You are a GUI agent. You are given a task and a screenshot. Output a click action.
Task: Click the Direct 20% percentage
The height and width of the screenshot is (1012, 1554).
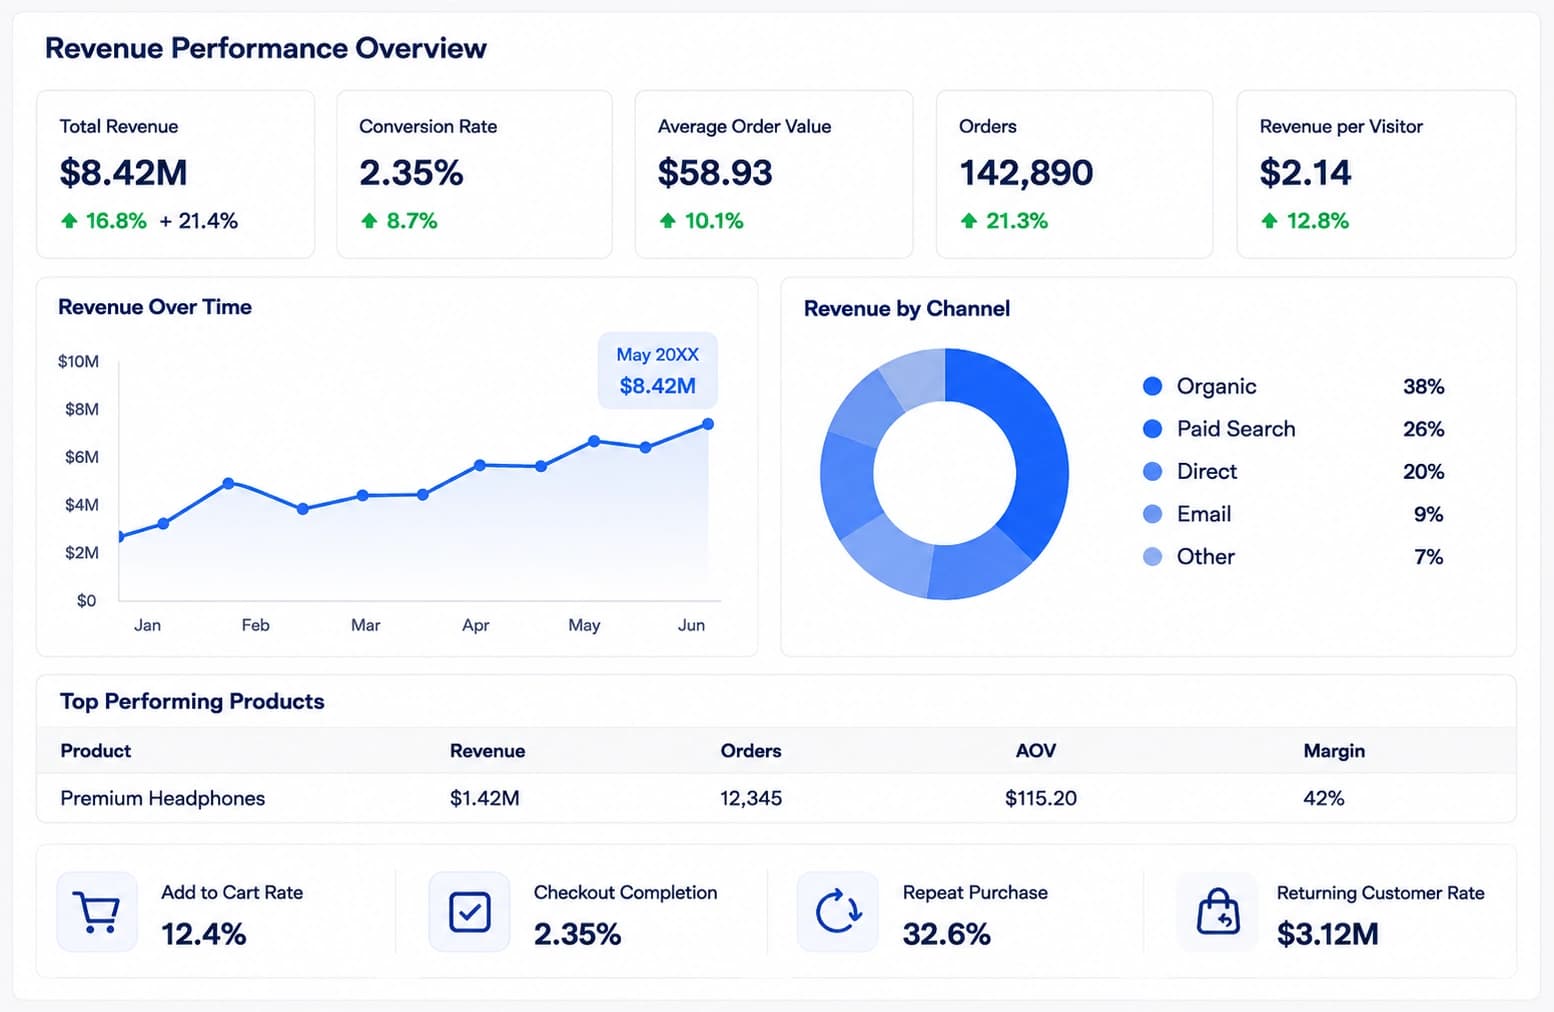point(1423,471)
